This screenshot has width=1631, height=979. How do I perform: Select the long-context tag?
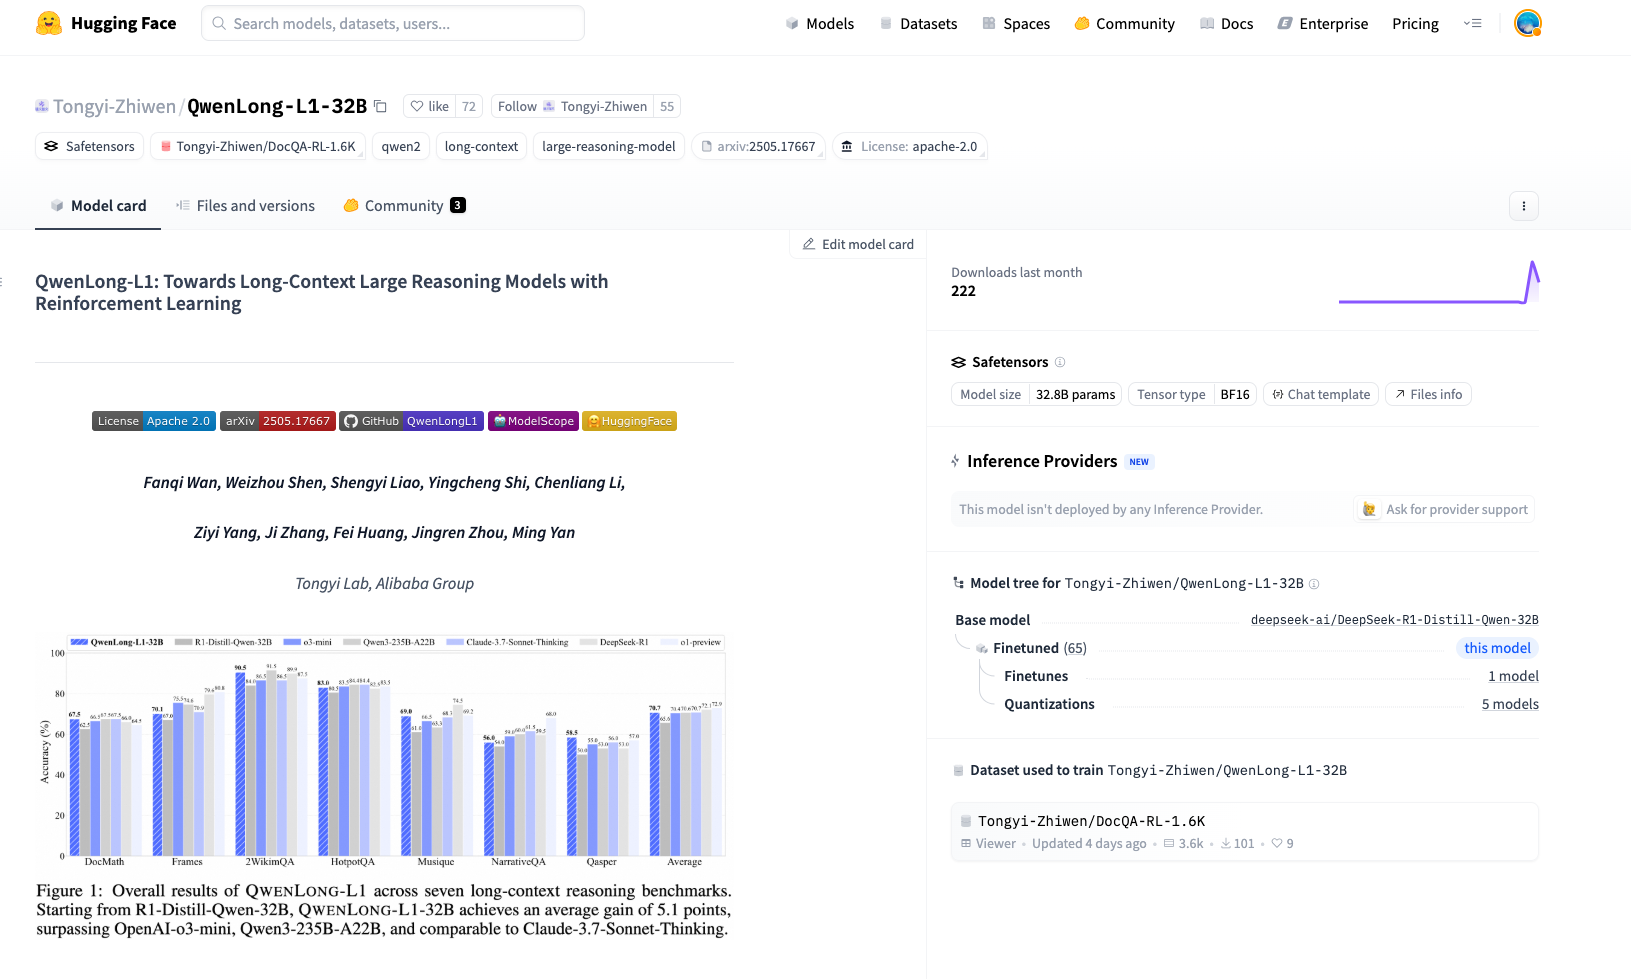481,146
